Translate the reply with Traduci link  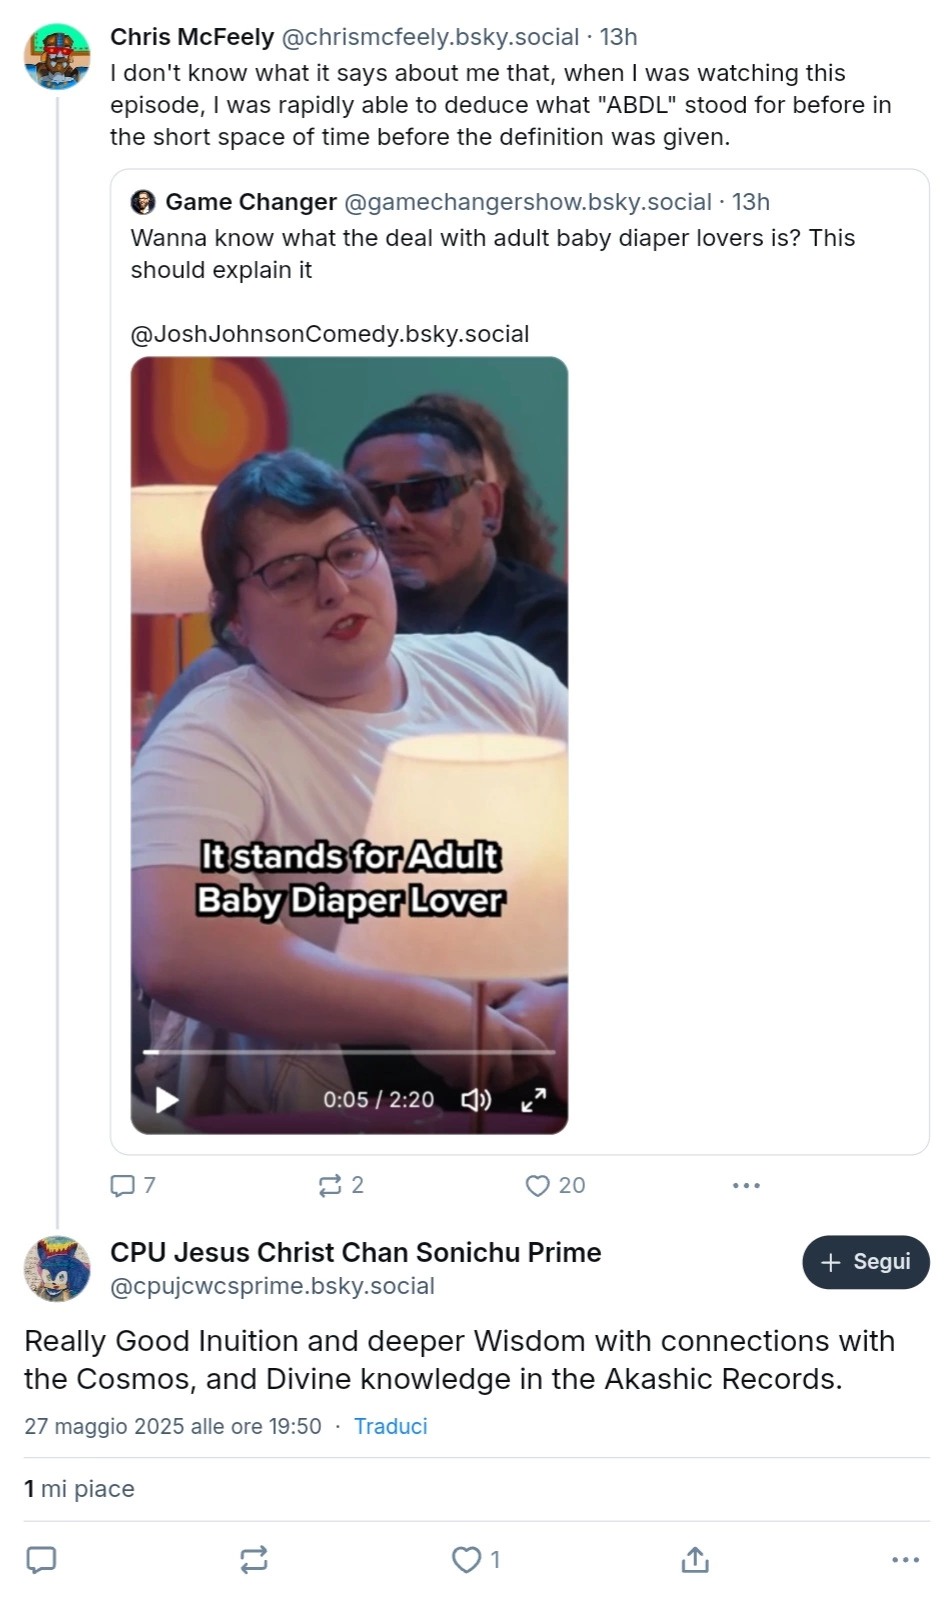point(390,1426)
